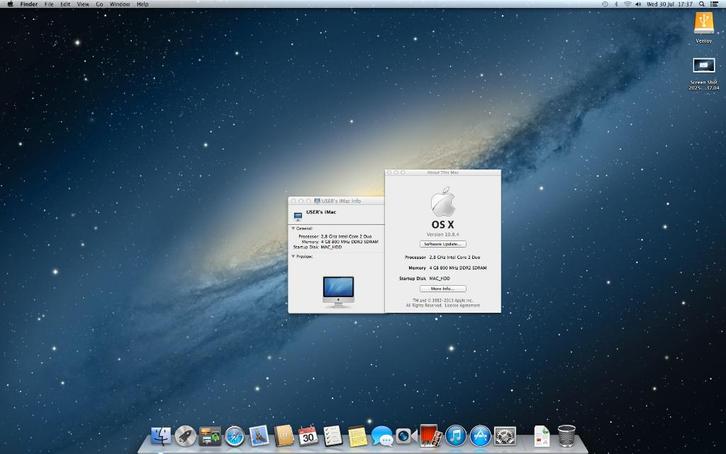Click the OS X version text
The width and height of the screenshot is (726, 454).
443,234
